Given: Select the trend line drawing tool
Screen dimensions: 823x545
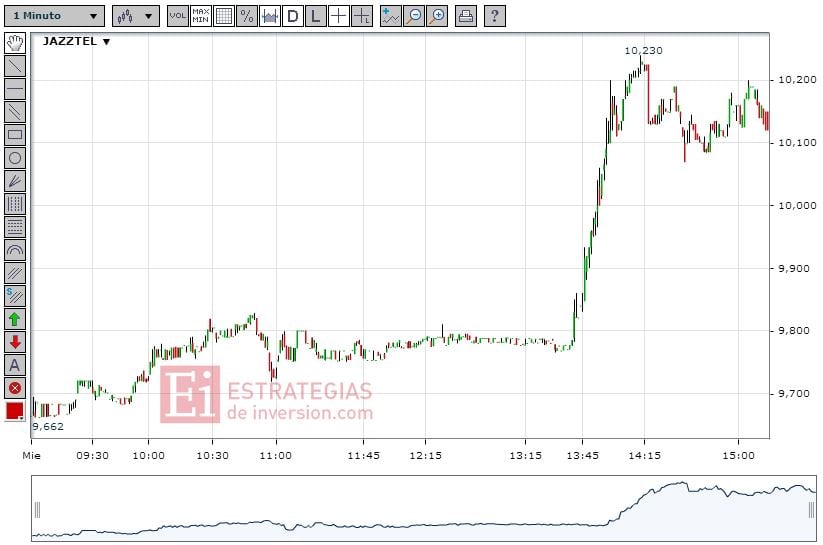Looking at the screenshot, I should coord(15,66).
